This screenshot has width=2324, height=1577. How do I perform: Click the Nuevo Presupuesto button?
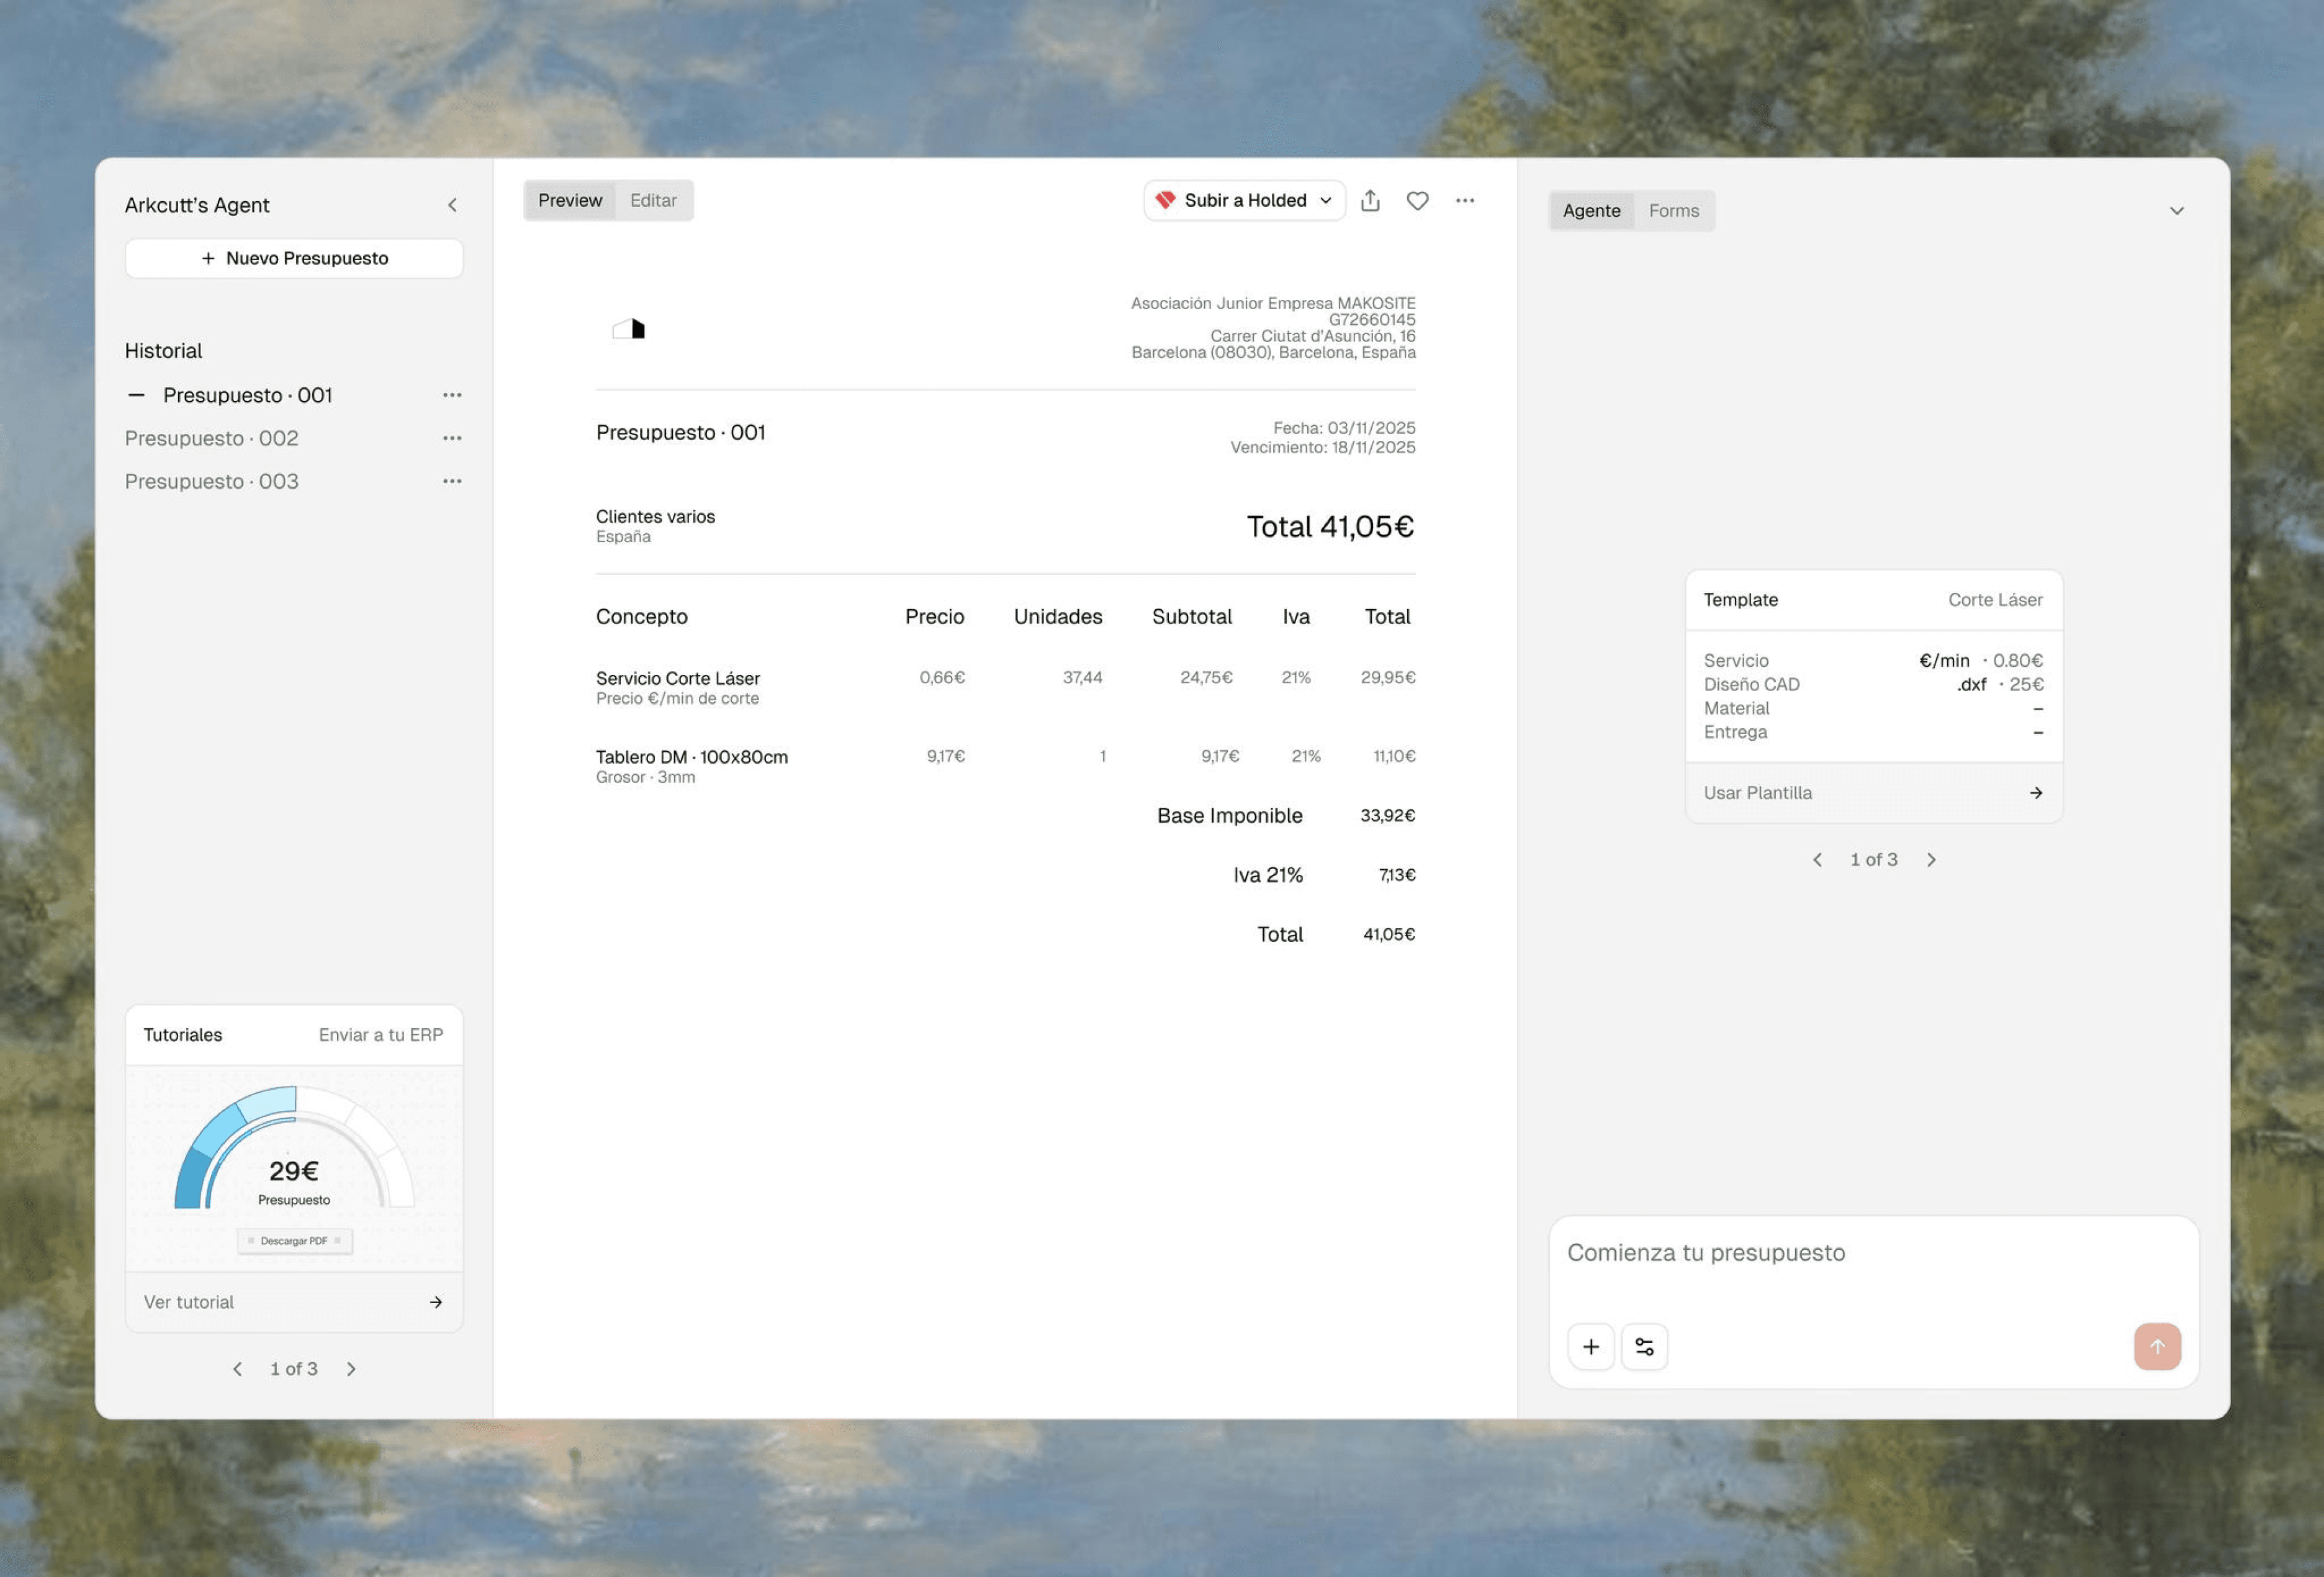(294, 258)
